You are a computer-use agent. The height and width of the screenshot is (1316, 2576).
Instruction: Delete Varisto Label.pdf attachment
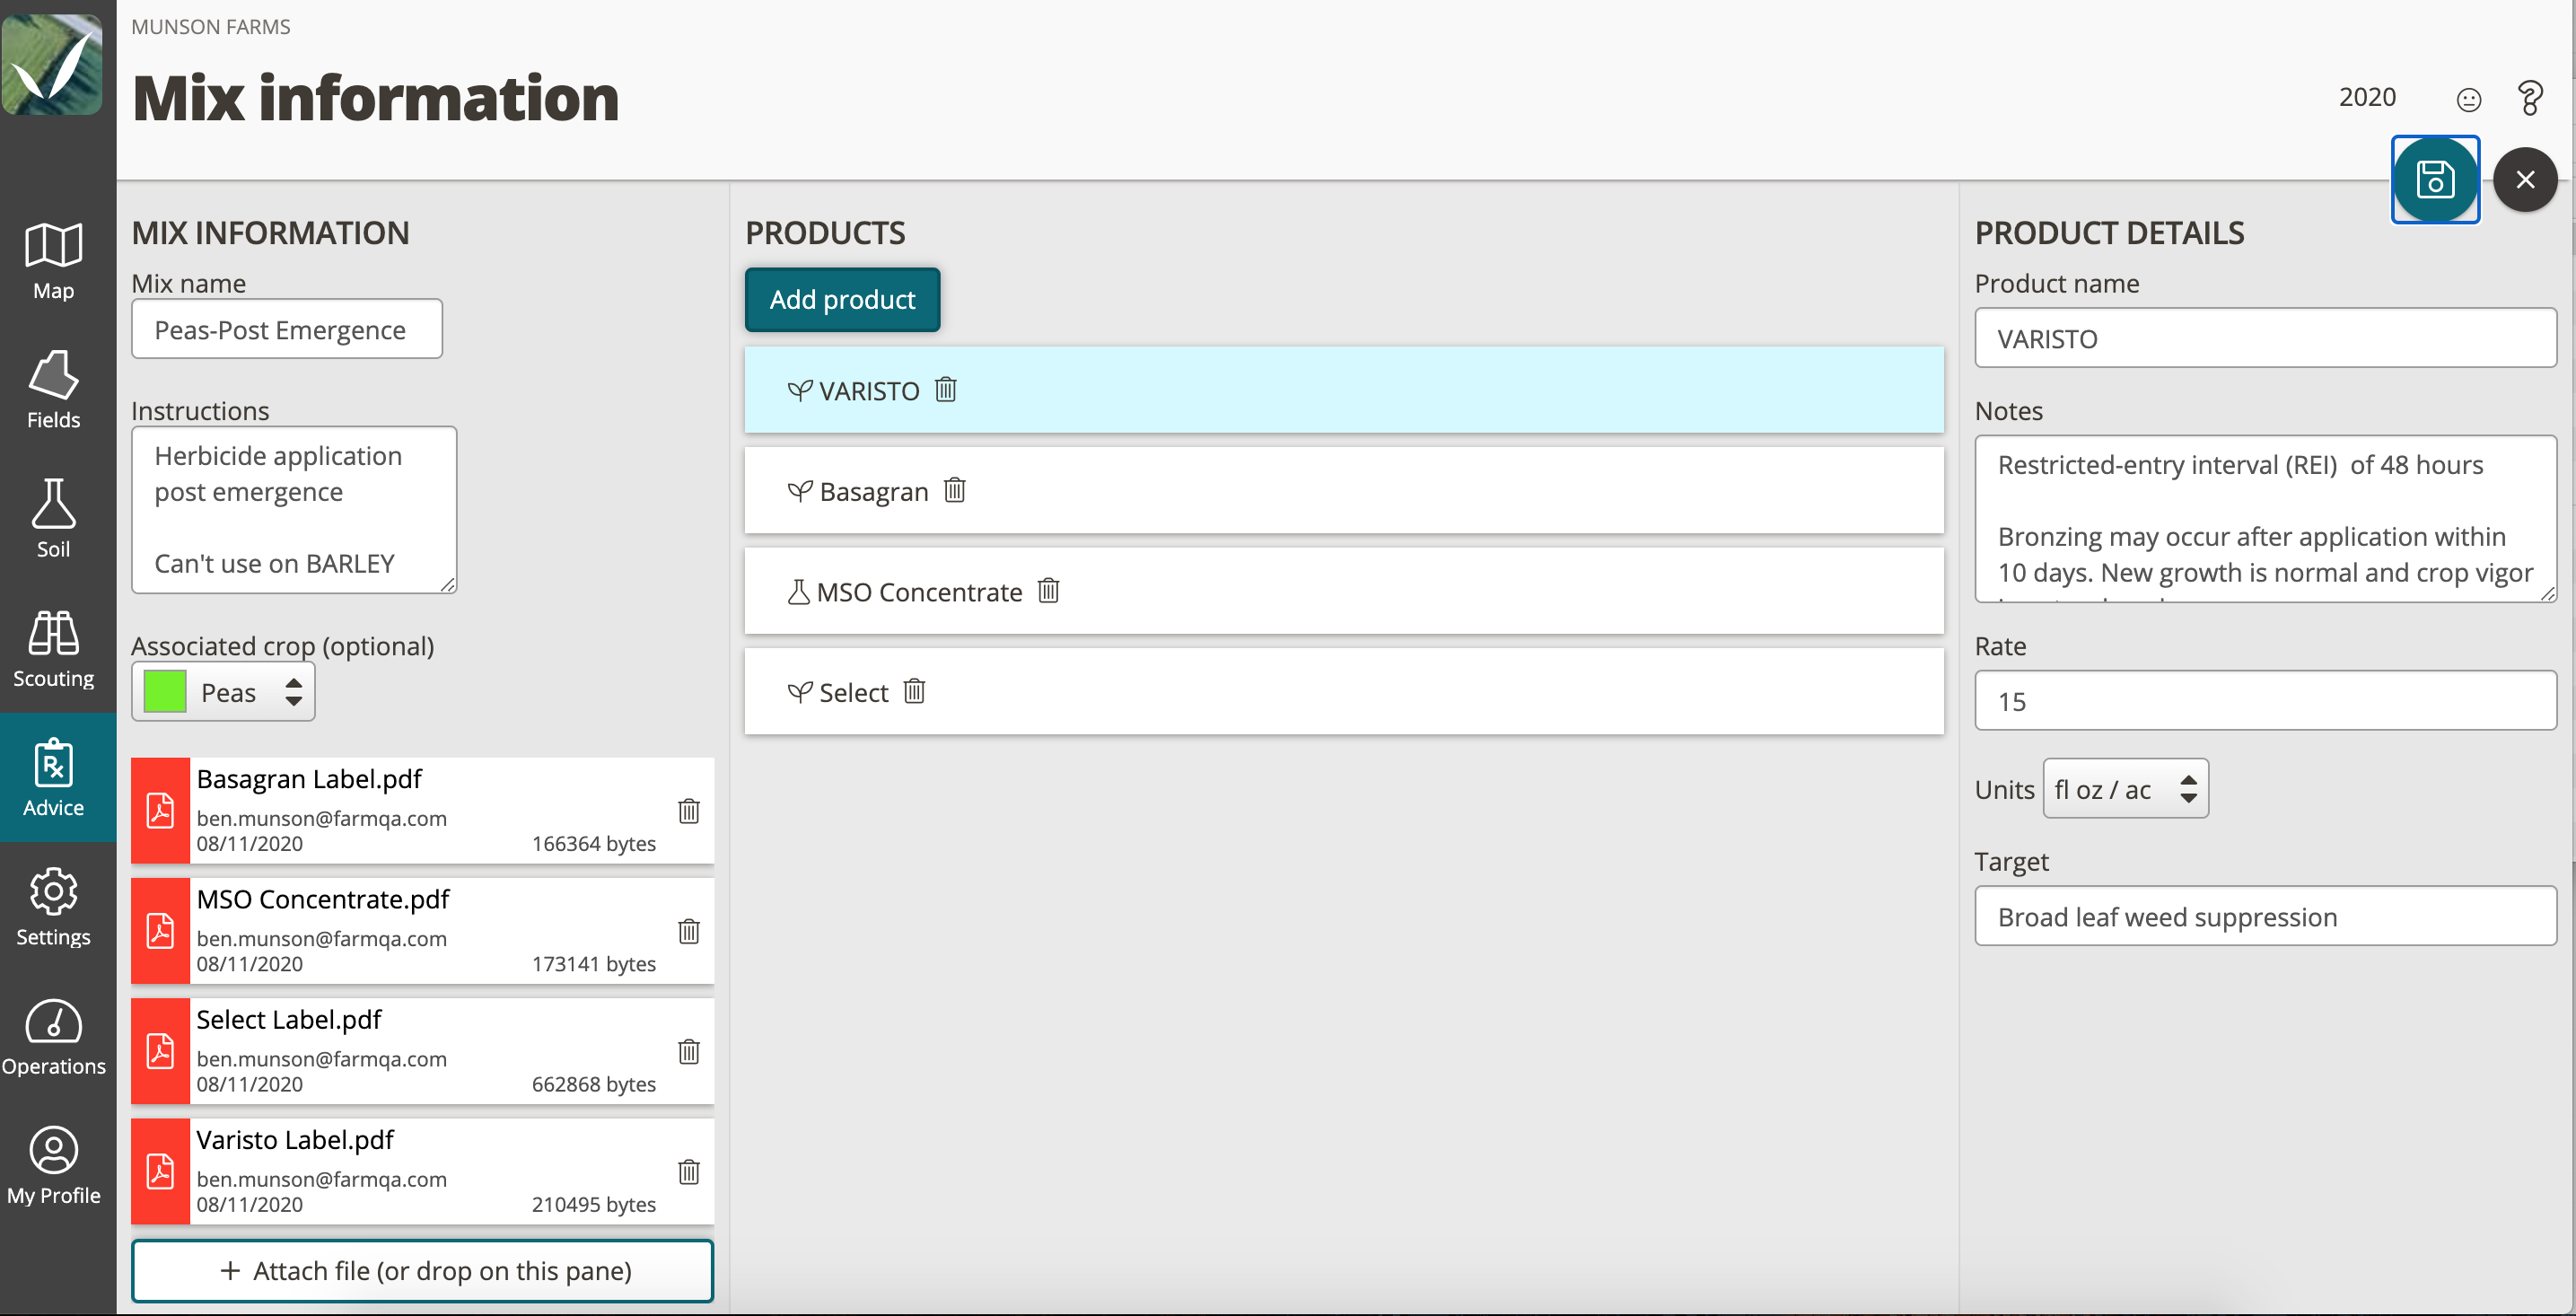point(689,1171)
